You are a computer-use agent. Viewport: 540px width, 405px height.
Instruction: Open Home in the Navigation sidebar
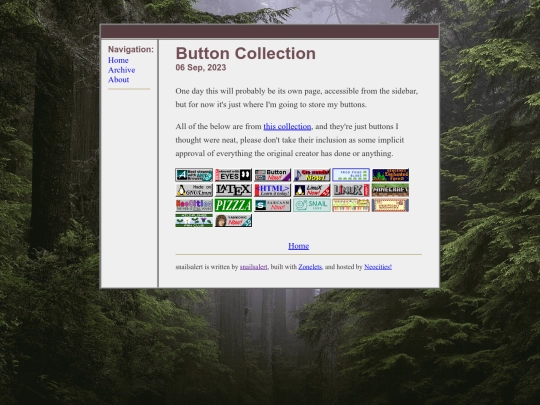coord(118,60)
